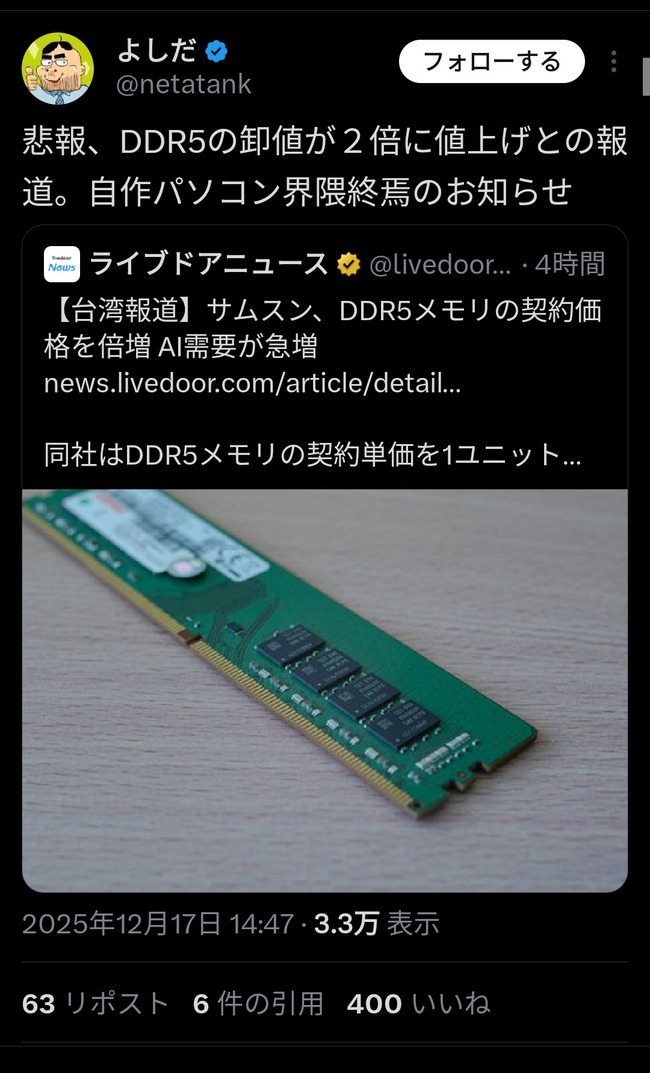Open quoted tweet text about サムスン DDR5
650x1073 pixels.
click(x=322, y=328)
